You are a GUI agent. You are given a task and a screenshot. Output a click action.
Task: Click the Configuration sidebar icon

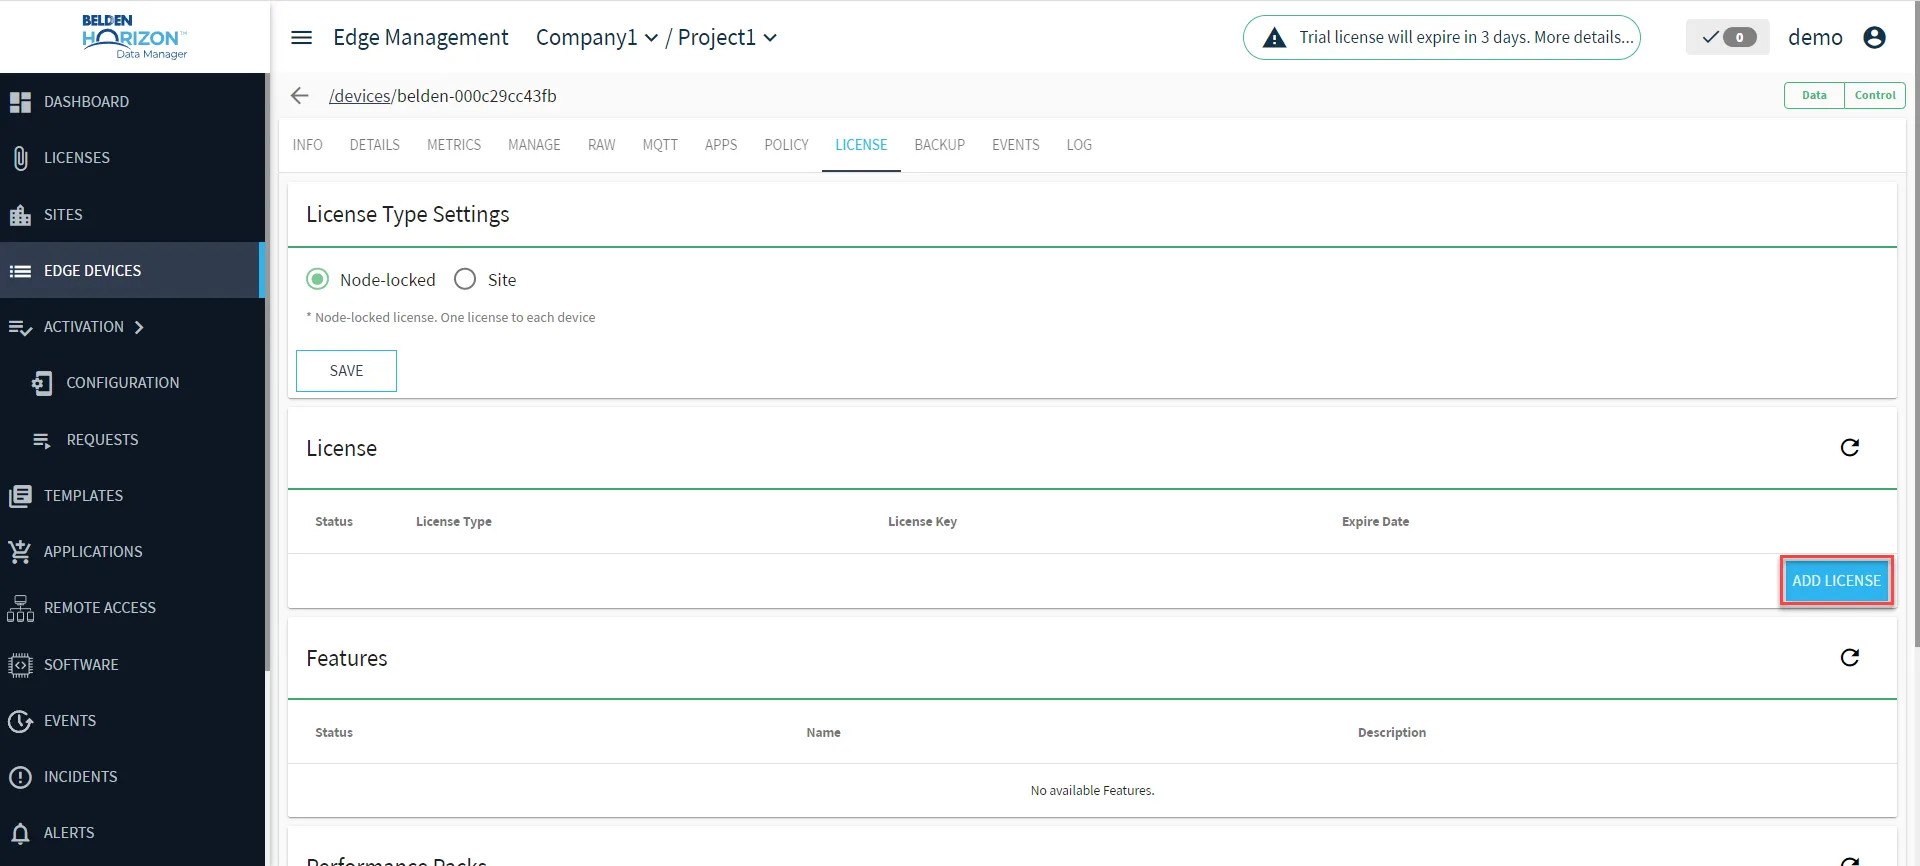tap(42, 383)
